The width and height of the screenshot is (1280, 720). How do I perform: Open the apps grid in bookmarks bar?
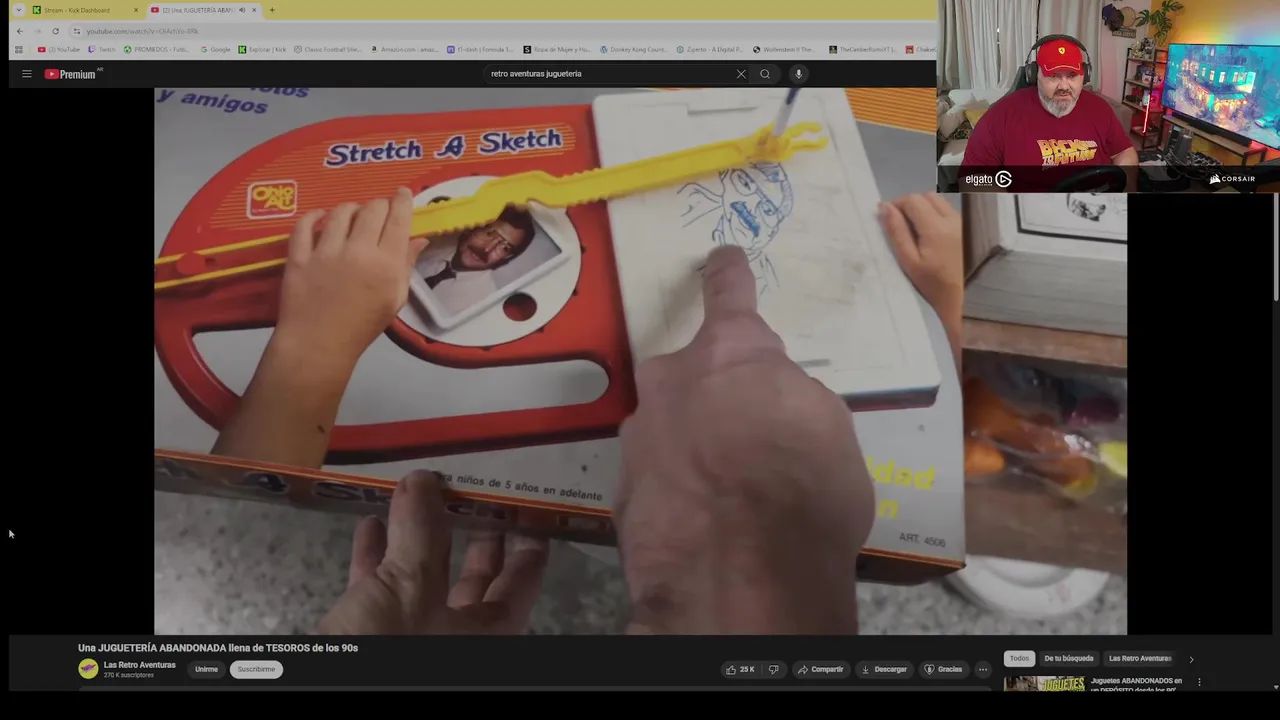pos(18,49)
